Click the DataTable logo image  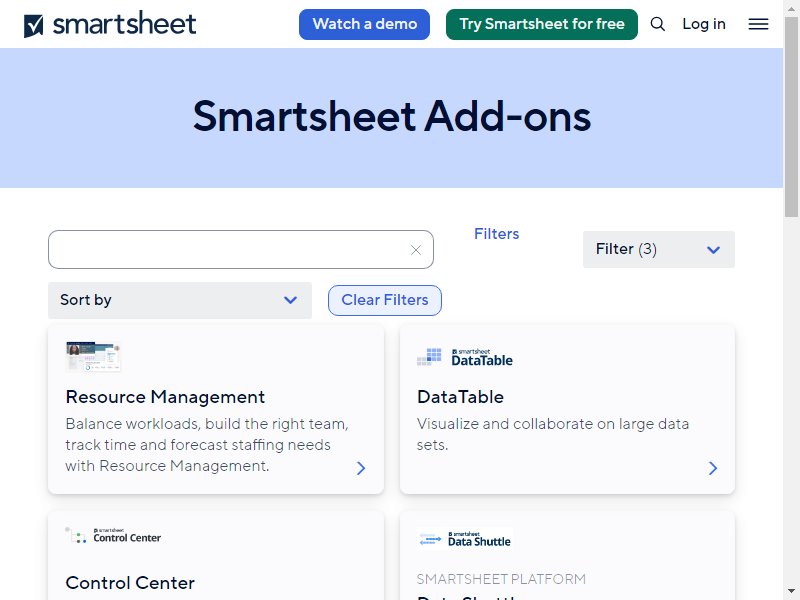click(465, 357)
